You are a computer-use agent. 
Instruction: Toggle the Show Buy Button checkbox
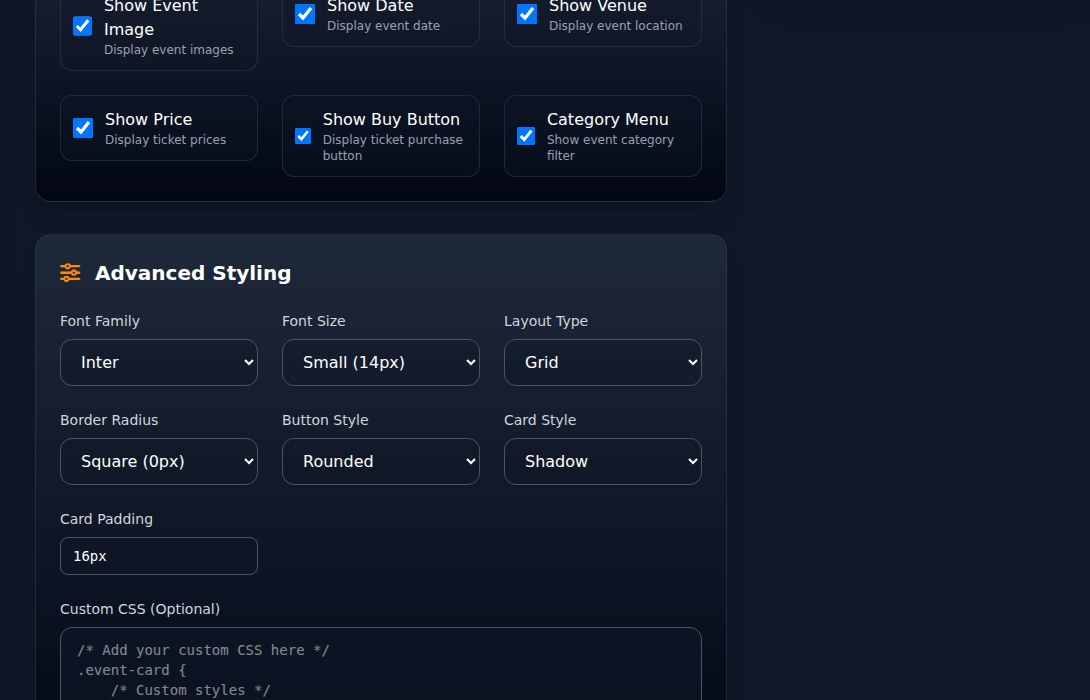[303, 136]
